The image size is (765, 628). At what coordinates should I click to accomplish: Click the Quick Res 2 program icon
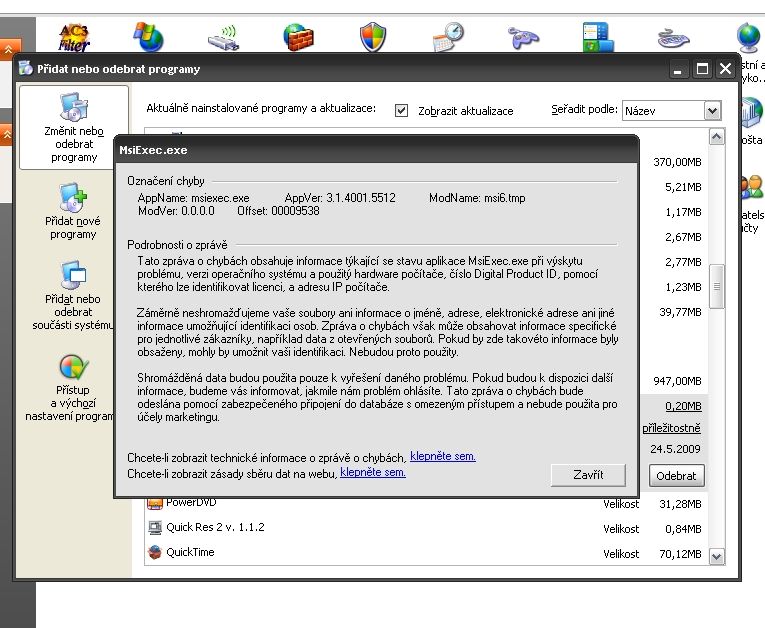(155, 527)
